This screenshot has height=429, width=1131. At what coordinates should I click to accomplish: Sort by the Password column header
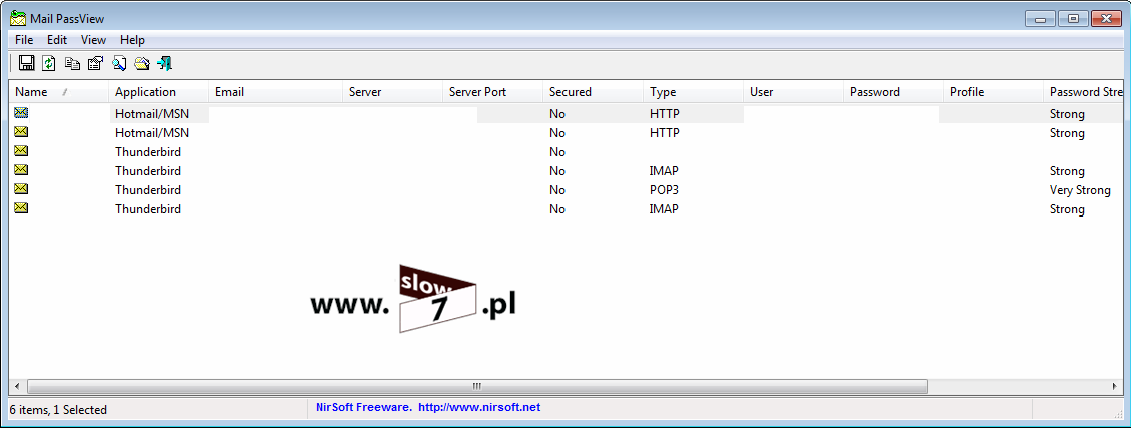[894, 92]
